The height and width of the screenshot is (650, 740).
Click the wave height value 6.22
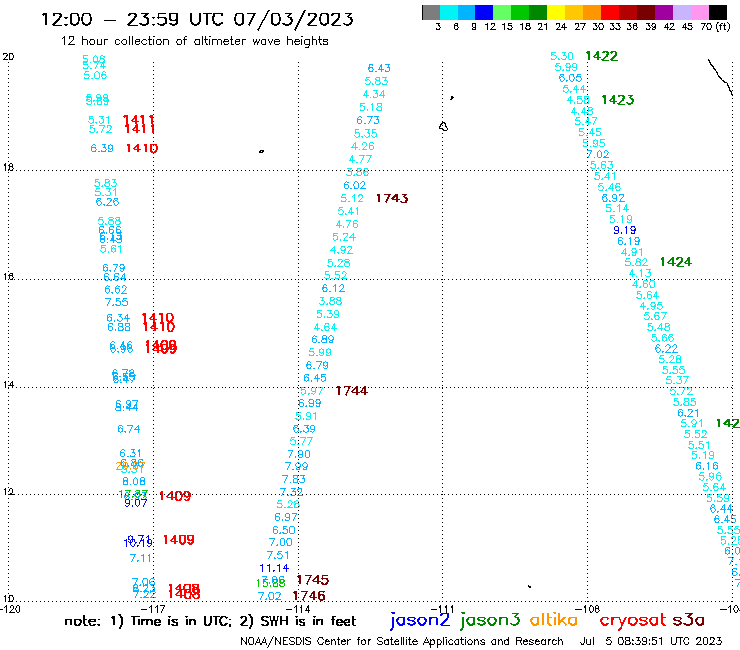pyautogui.click(x=666, y=349)
